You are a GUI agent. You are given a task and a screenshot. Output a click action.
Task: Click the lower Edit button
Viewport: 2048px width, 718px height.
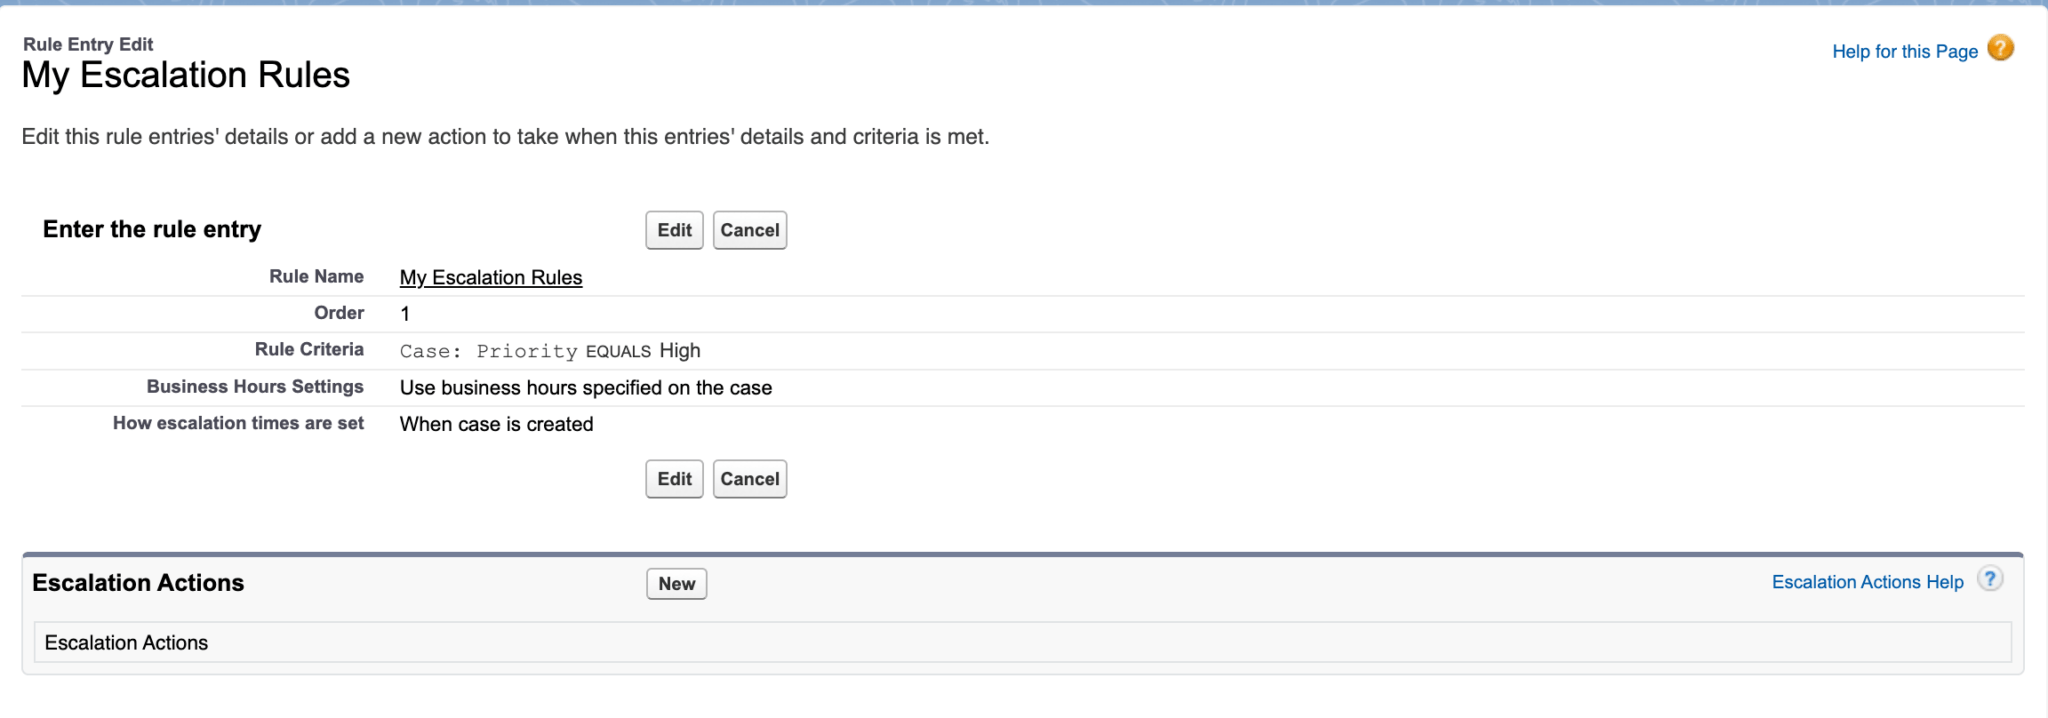[674, 479]
